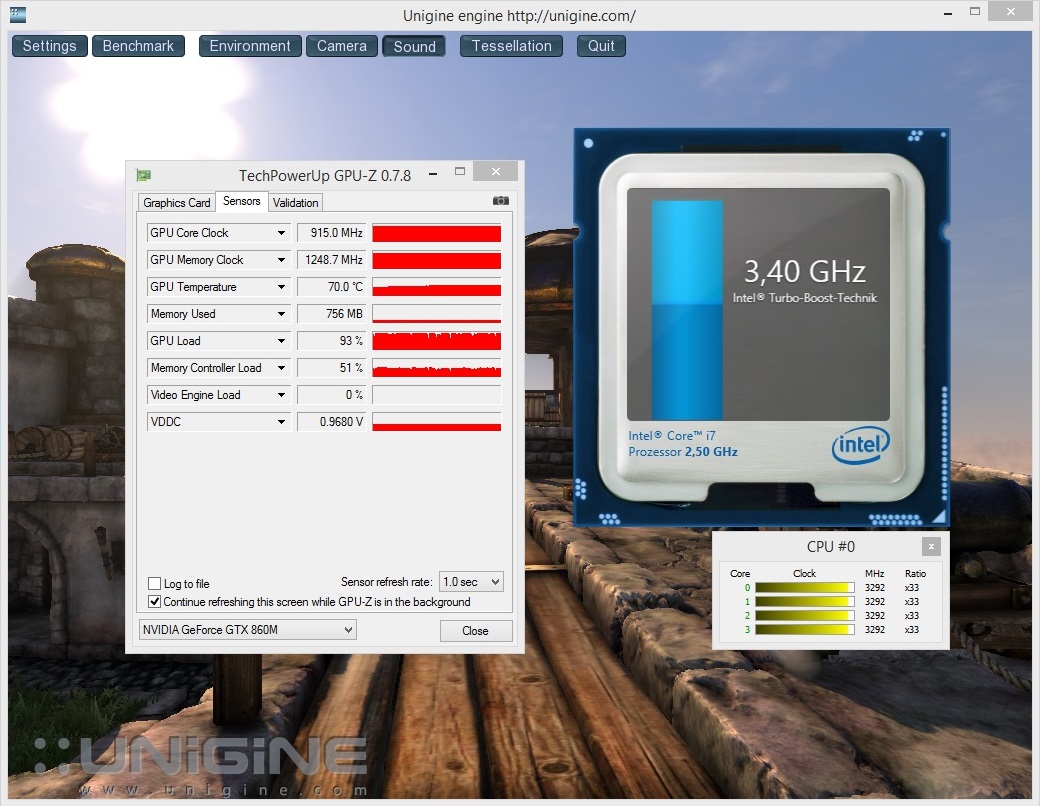Click the Quit button in Unigine
1040x806 pixels.
point(601,46)
